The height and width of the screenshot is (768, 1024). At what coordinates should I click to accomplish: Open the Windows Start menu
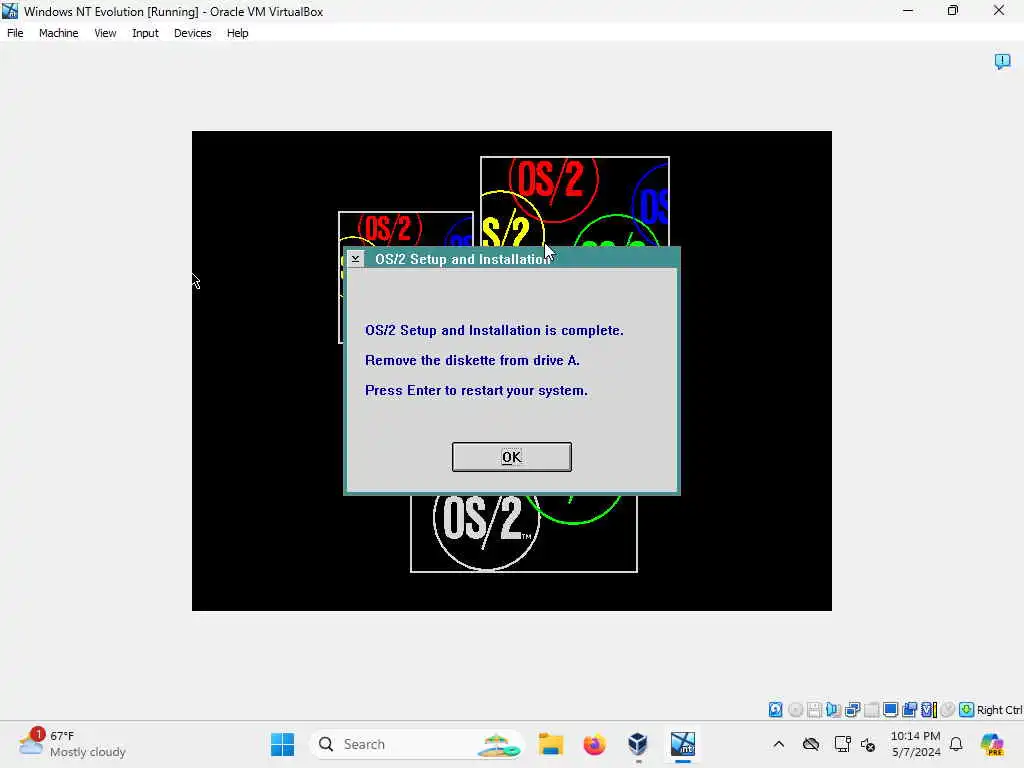point(282,744)
